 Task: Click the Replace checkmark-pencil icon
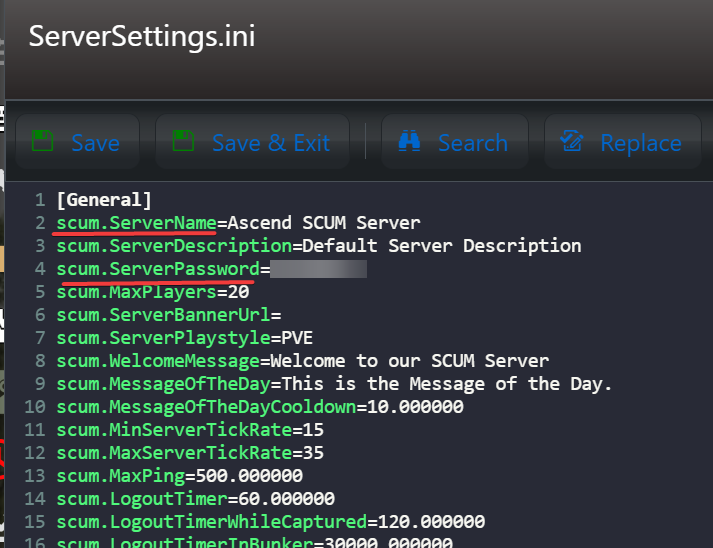[x=572, y=141]
